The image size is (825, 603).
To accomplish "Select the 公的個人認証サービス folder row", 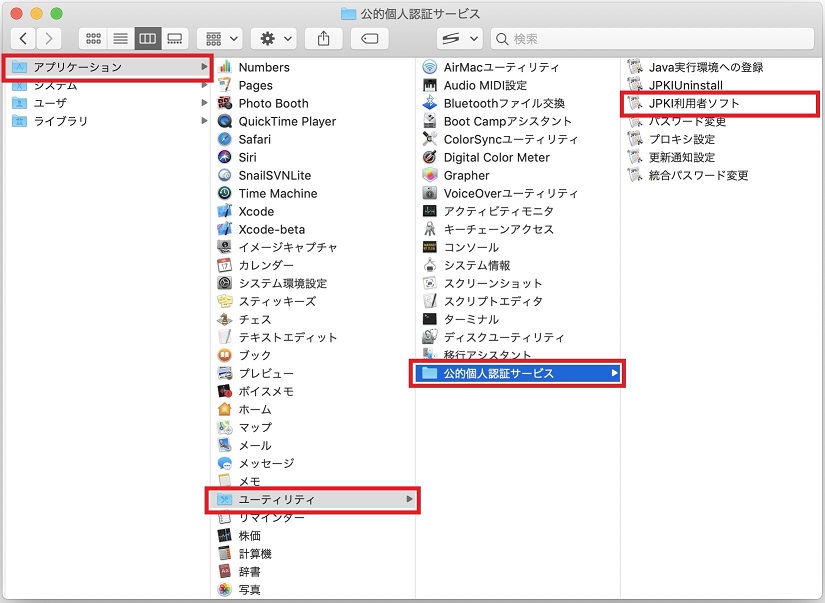I will click(518, 373).
